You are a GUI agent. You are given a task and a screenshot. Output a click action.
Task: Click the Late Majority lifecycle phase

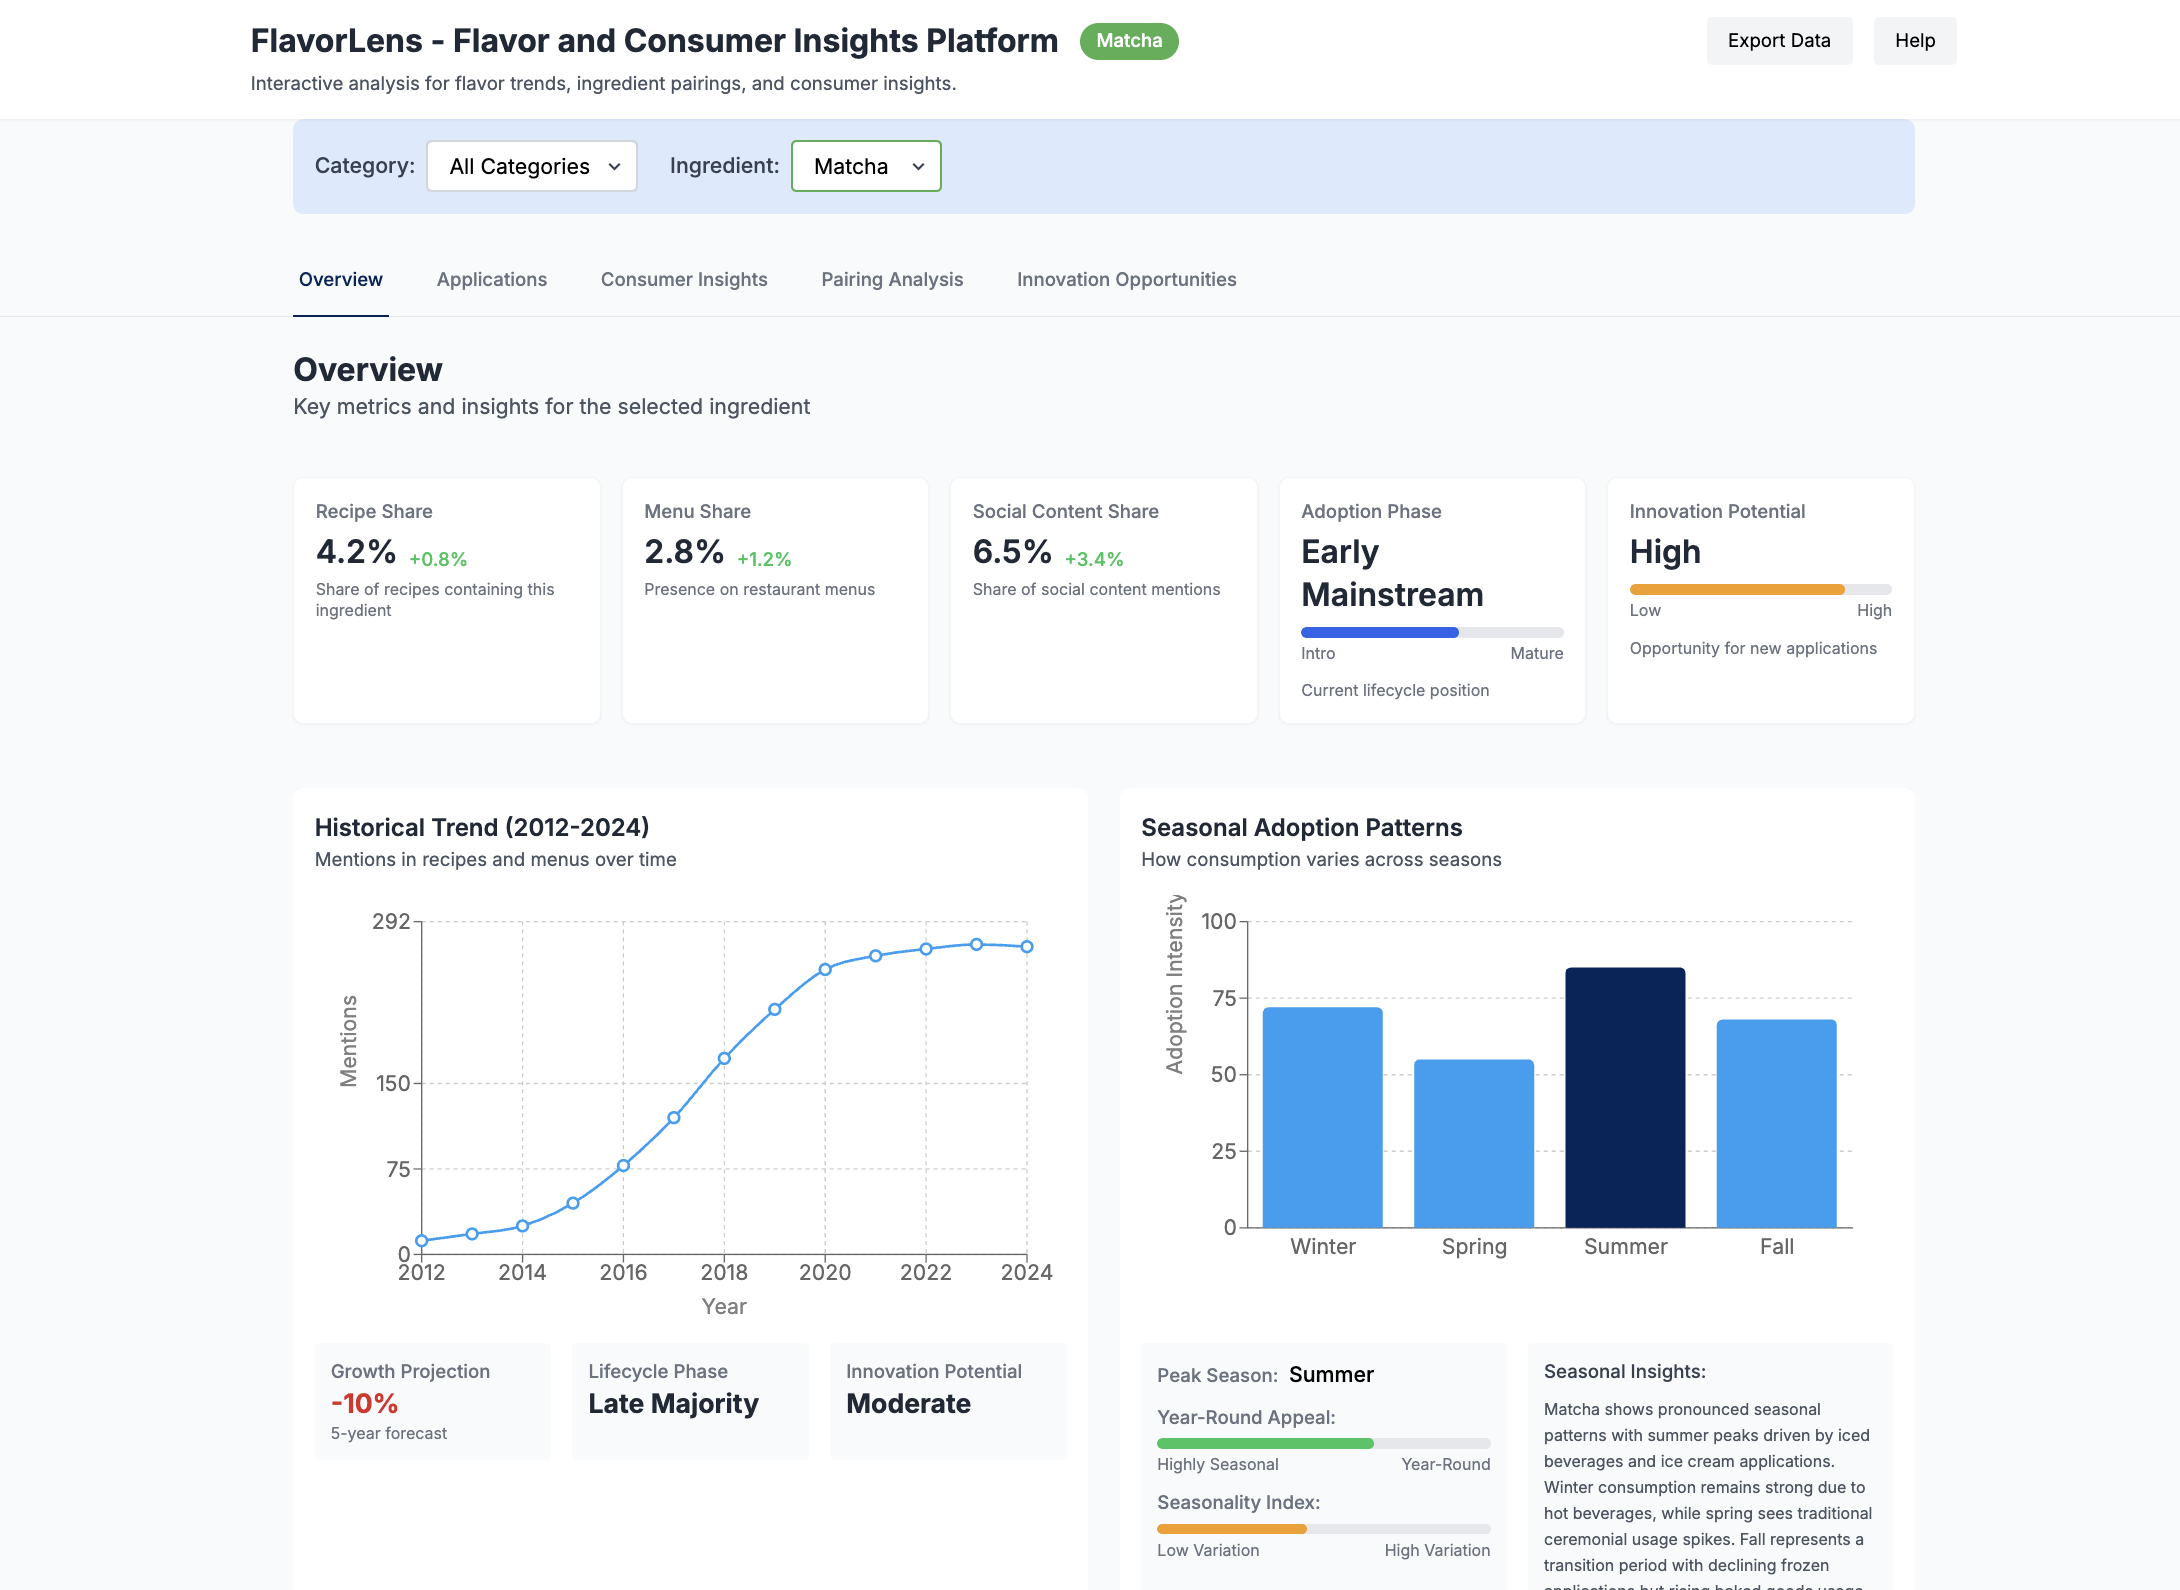673,1403
